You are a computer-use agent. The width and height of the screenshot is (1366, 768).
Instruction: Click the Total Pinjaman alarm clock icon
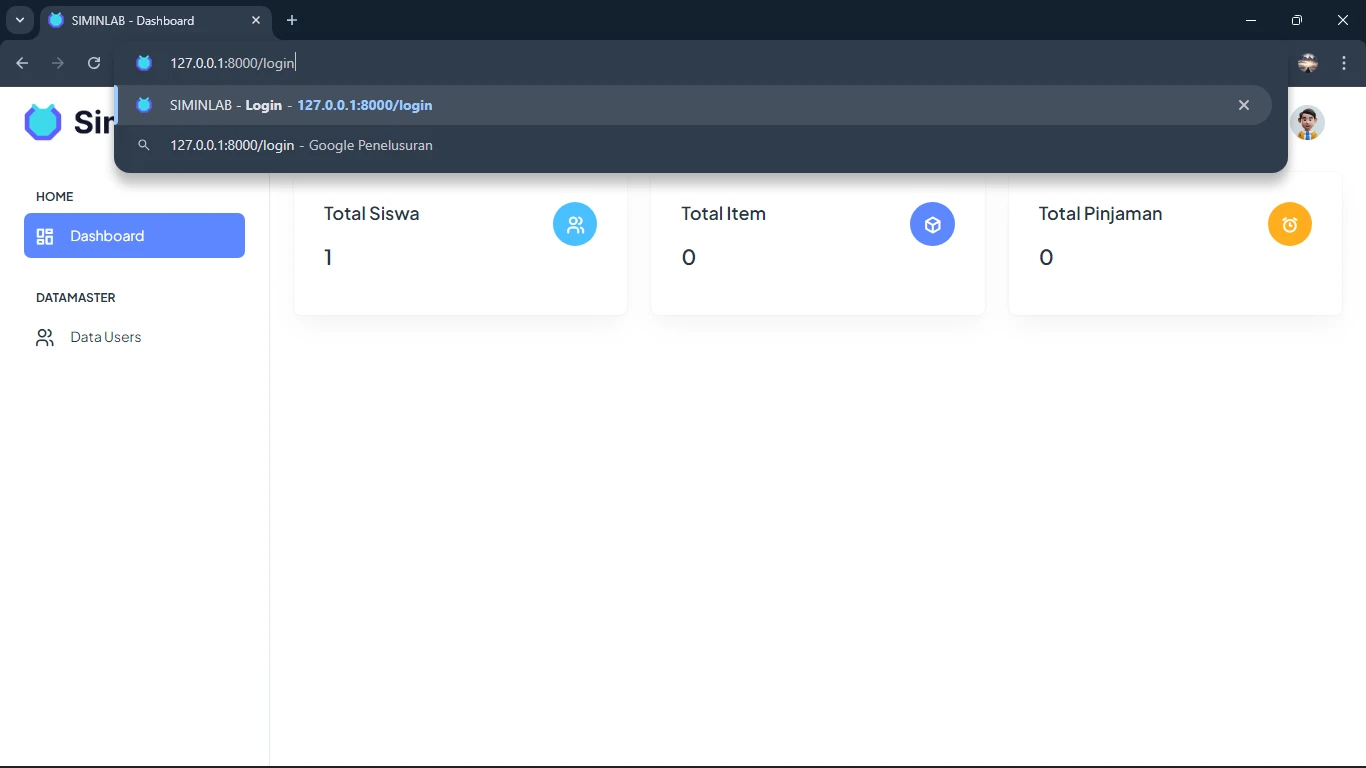[1289, 225]
